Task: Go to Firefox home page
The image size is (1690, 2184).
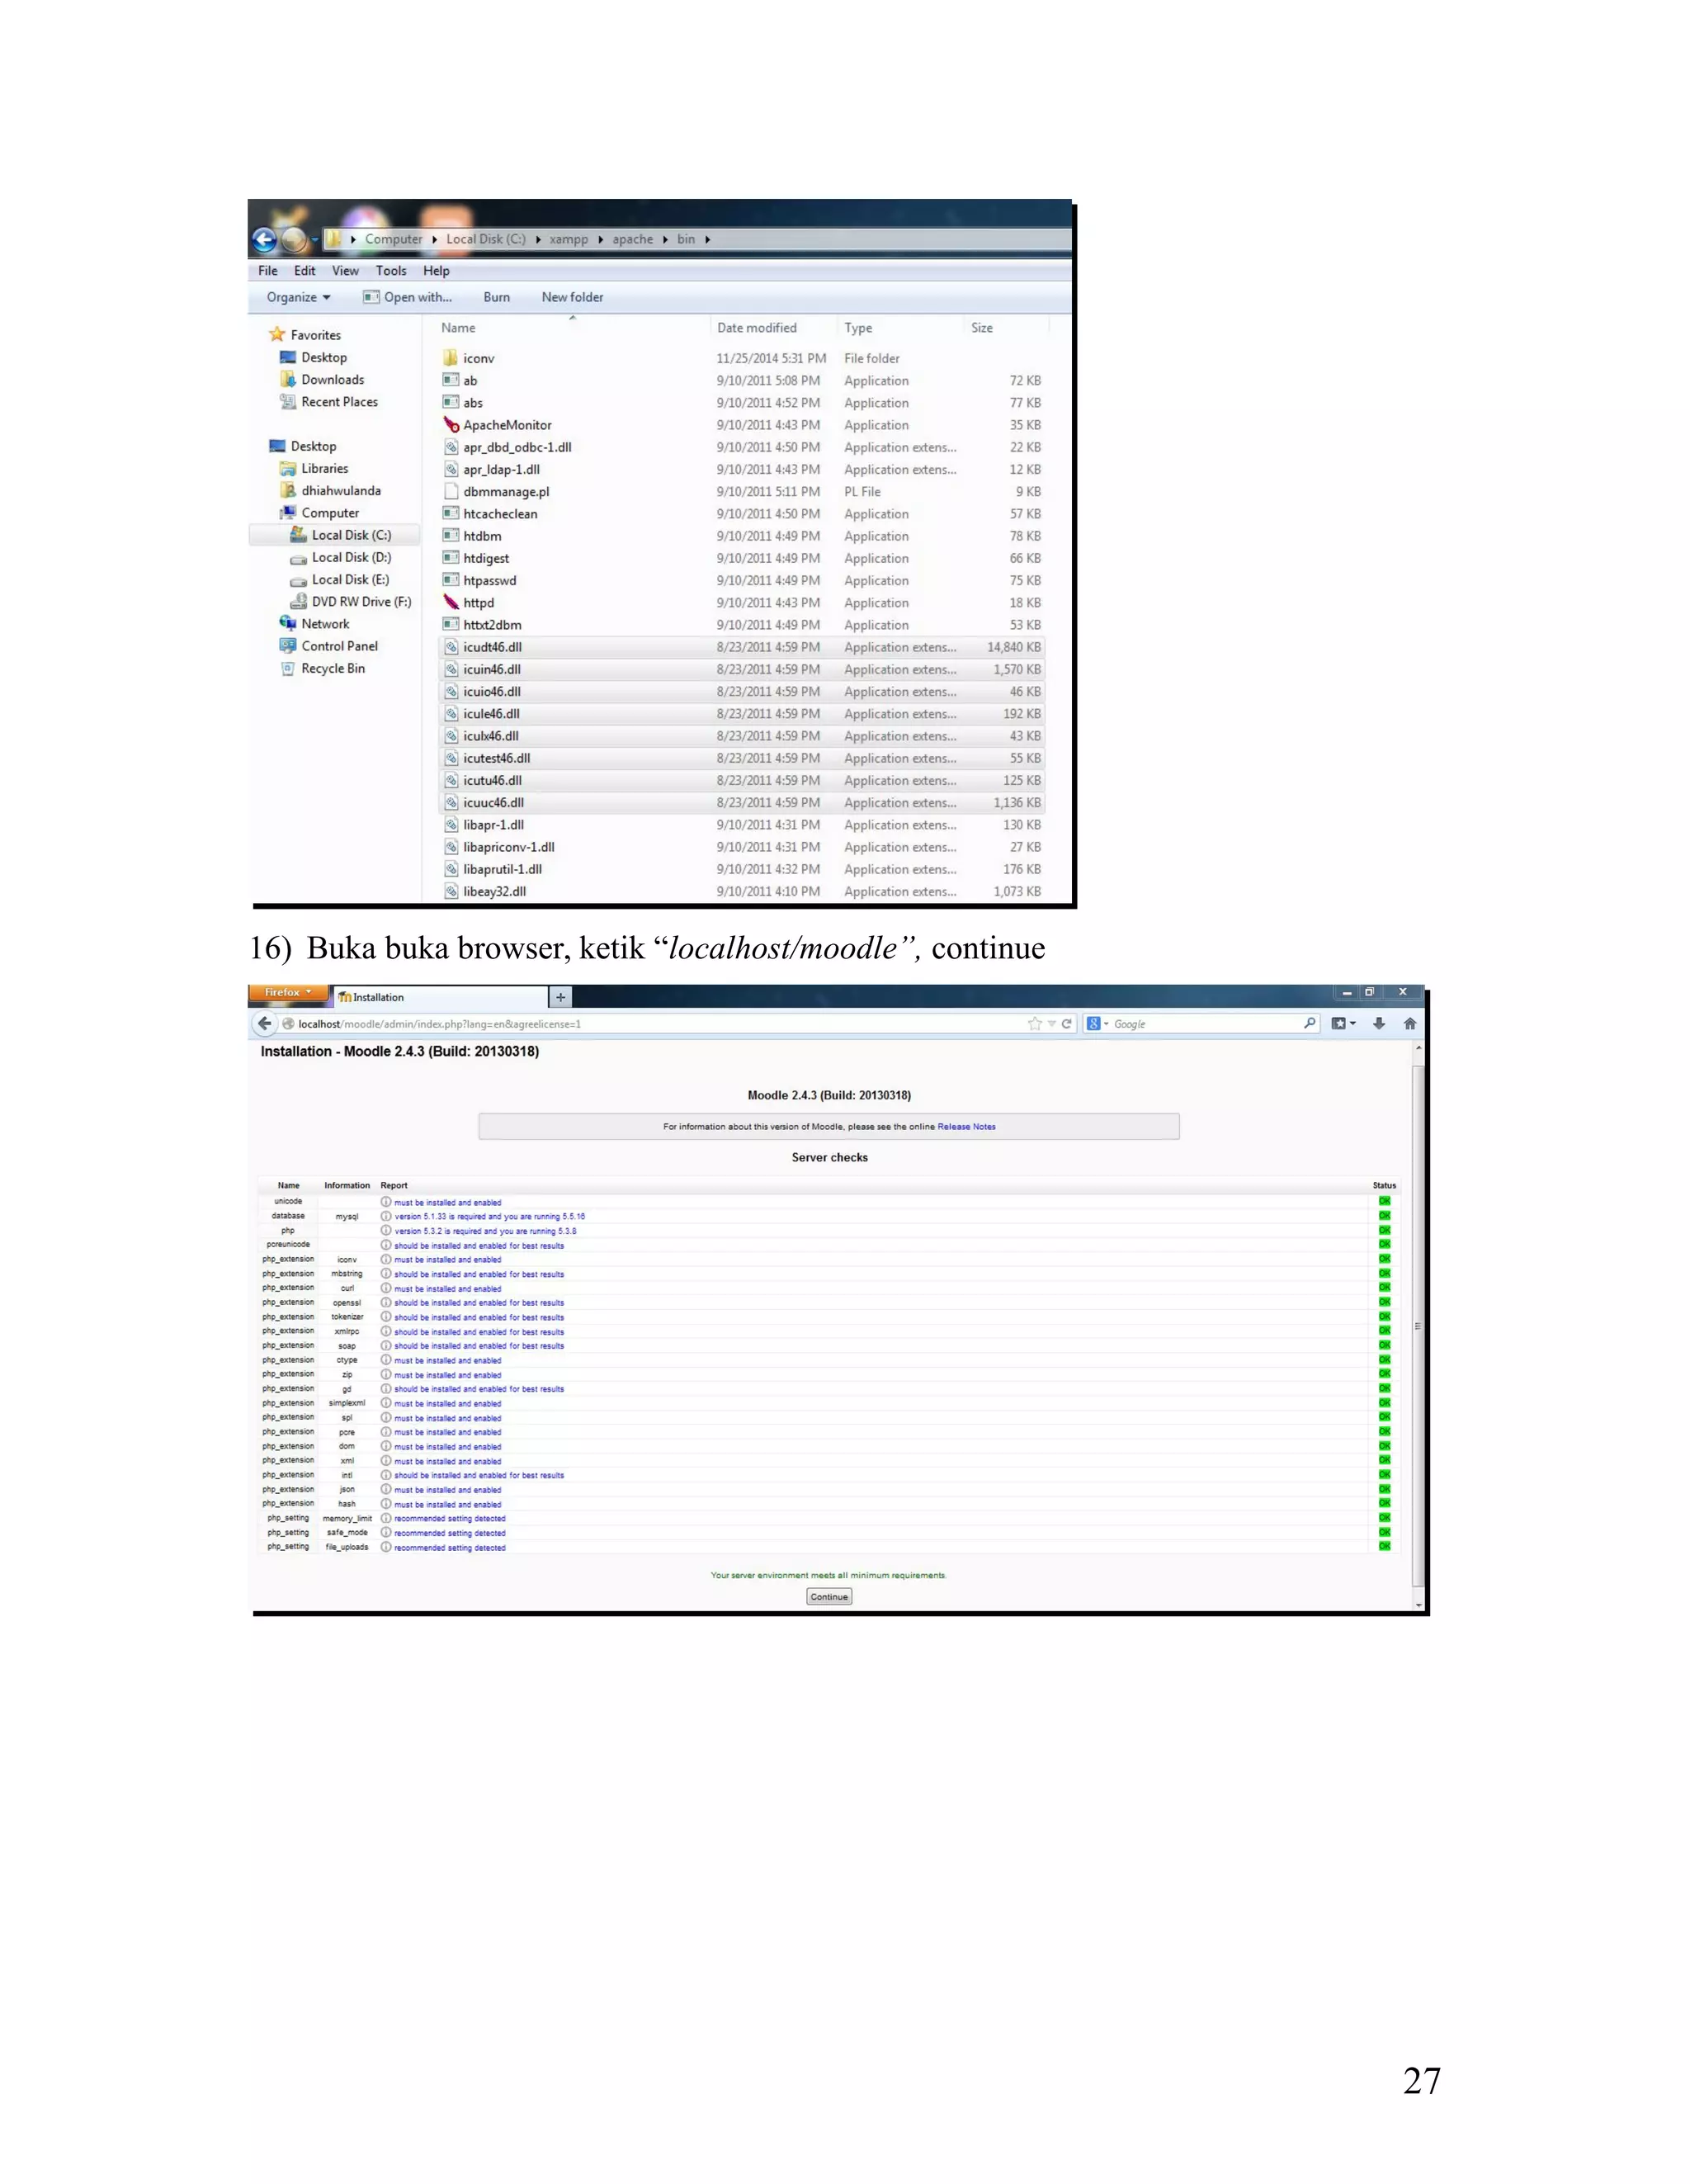Action: (x=1410, y=1024)
